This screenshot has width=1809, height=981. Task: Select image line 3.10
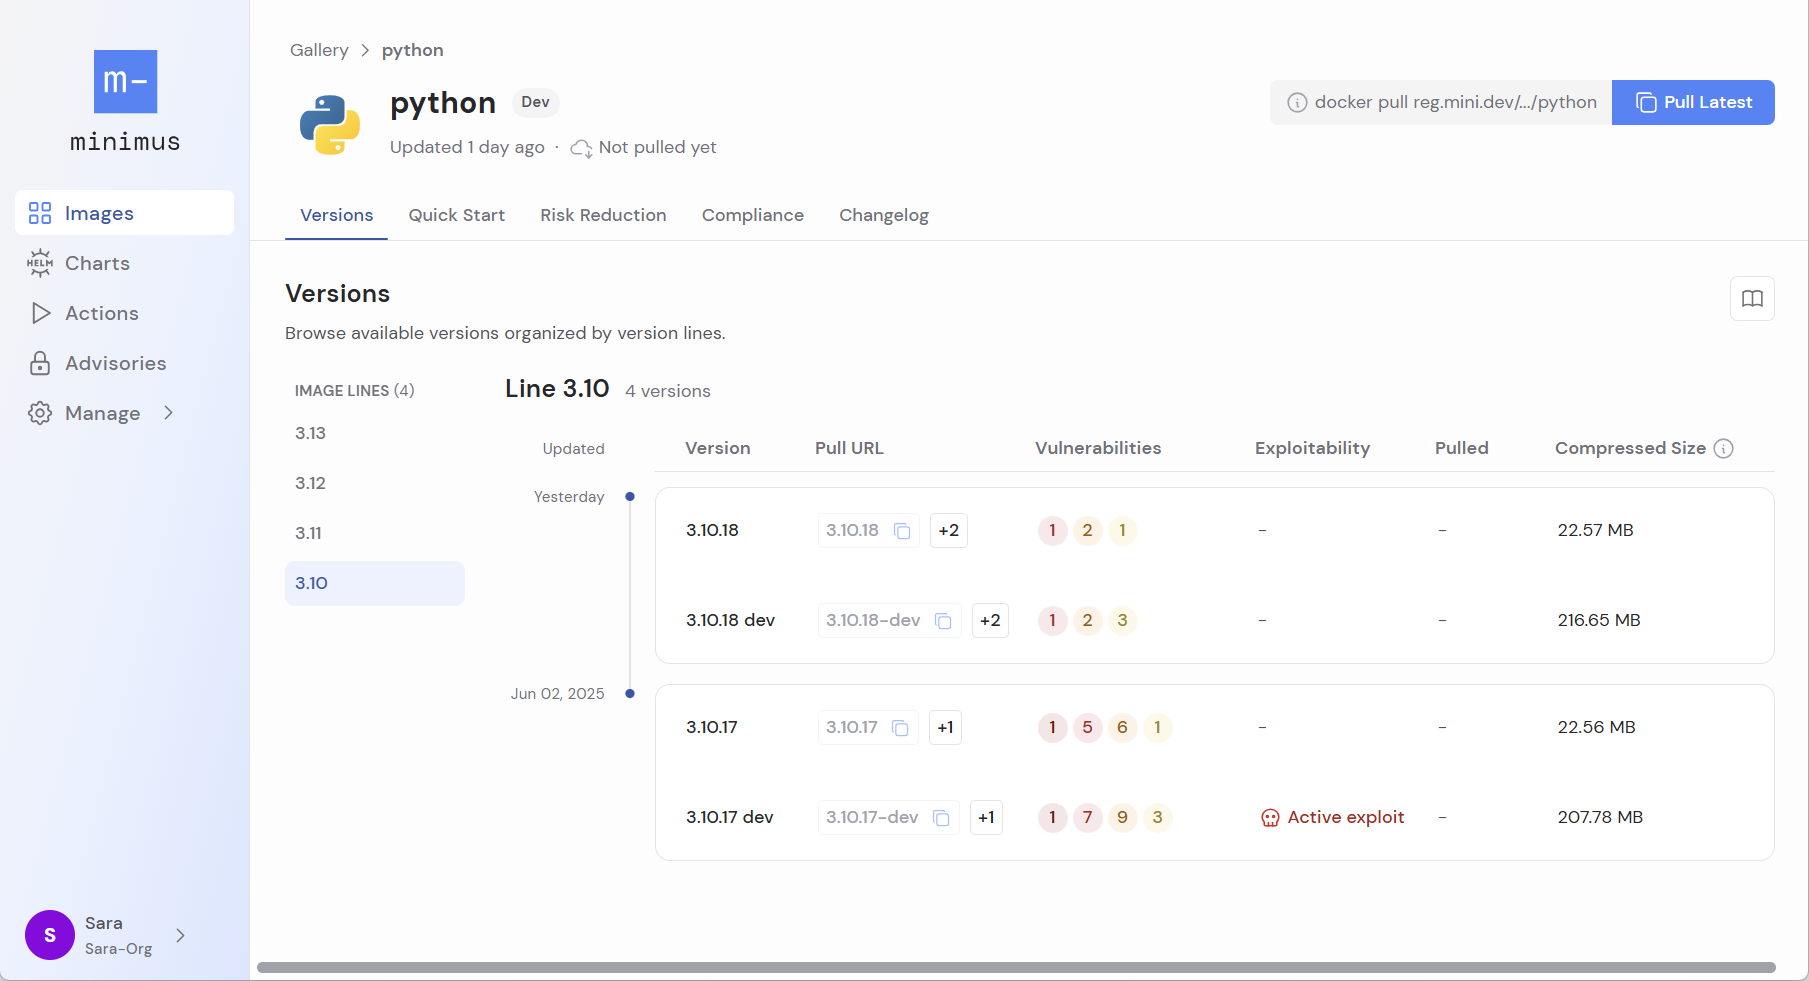click(x=375, y=583)
